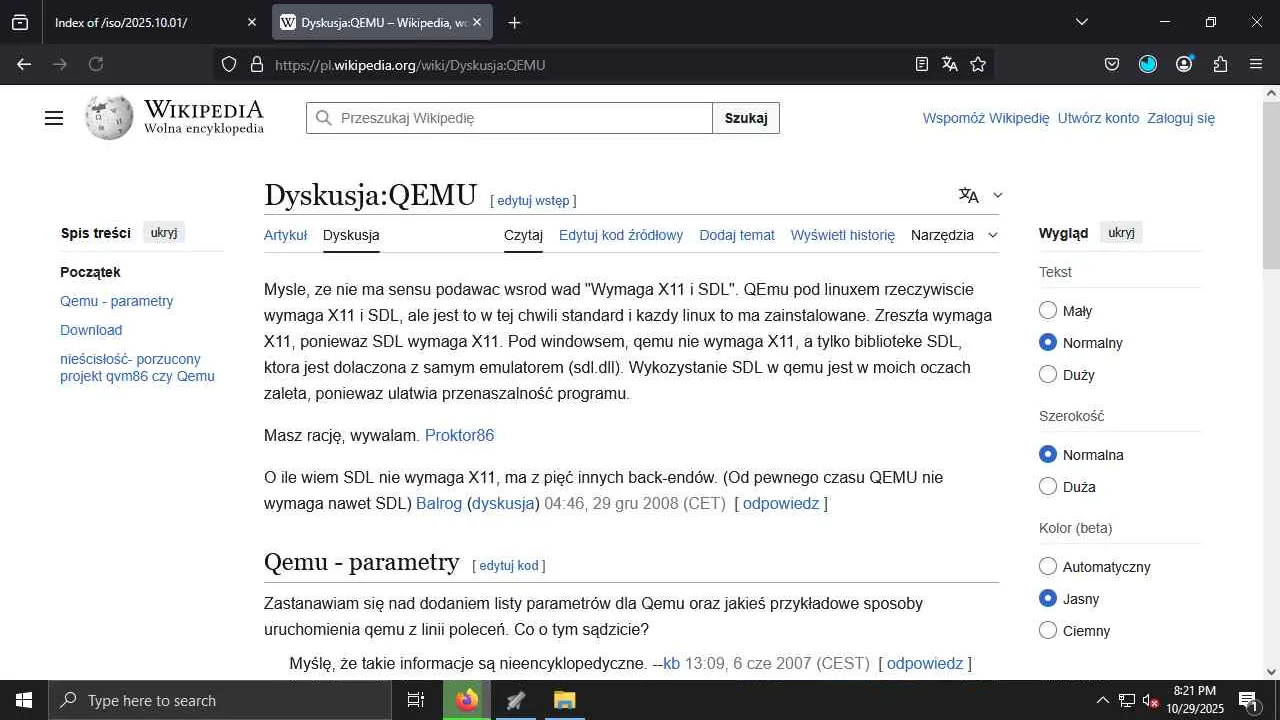Select the Czytaj view tab
This screenshot has width=1280, height=720.
[x=523, y=235]
